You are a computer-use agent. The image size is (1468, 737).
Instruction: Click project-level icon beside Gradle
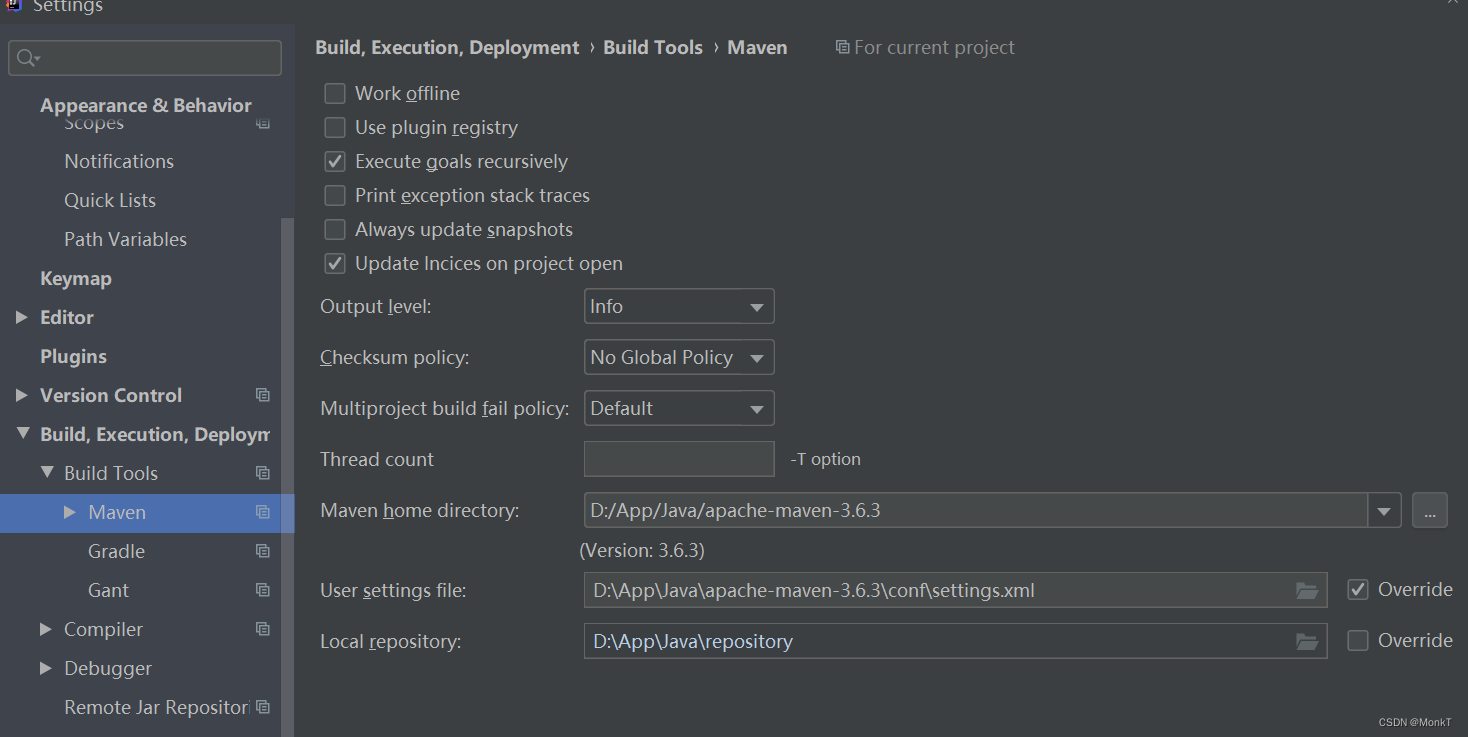(x=263, y=551)
